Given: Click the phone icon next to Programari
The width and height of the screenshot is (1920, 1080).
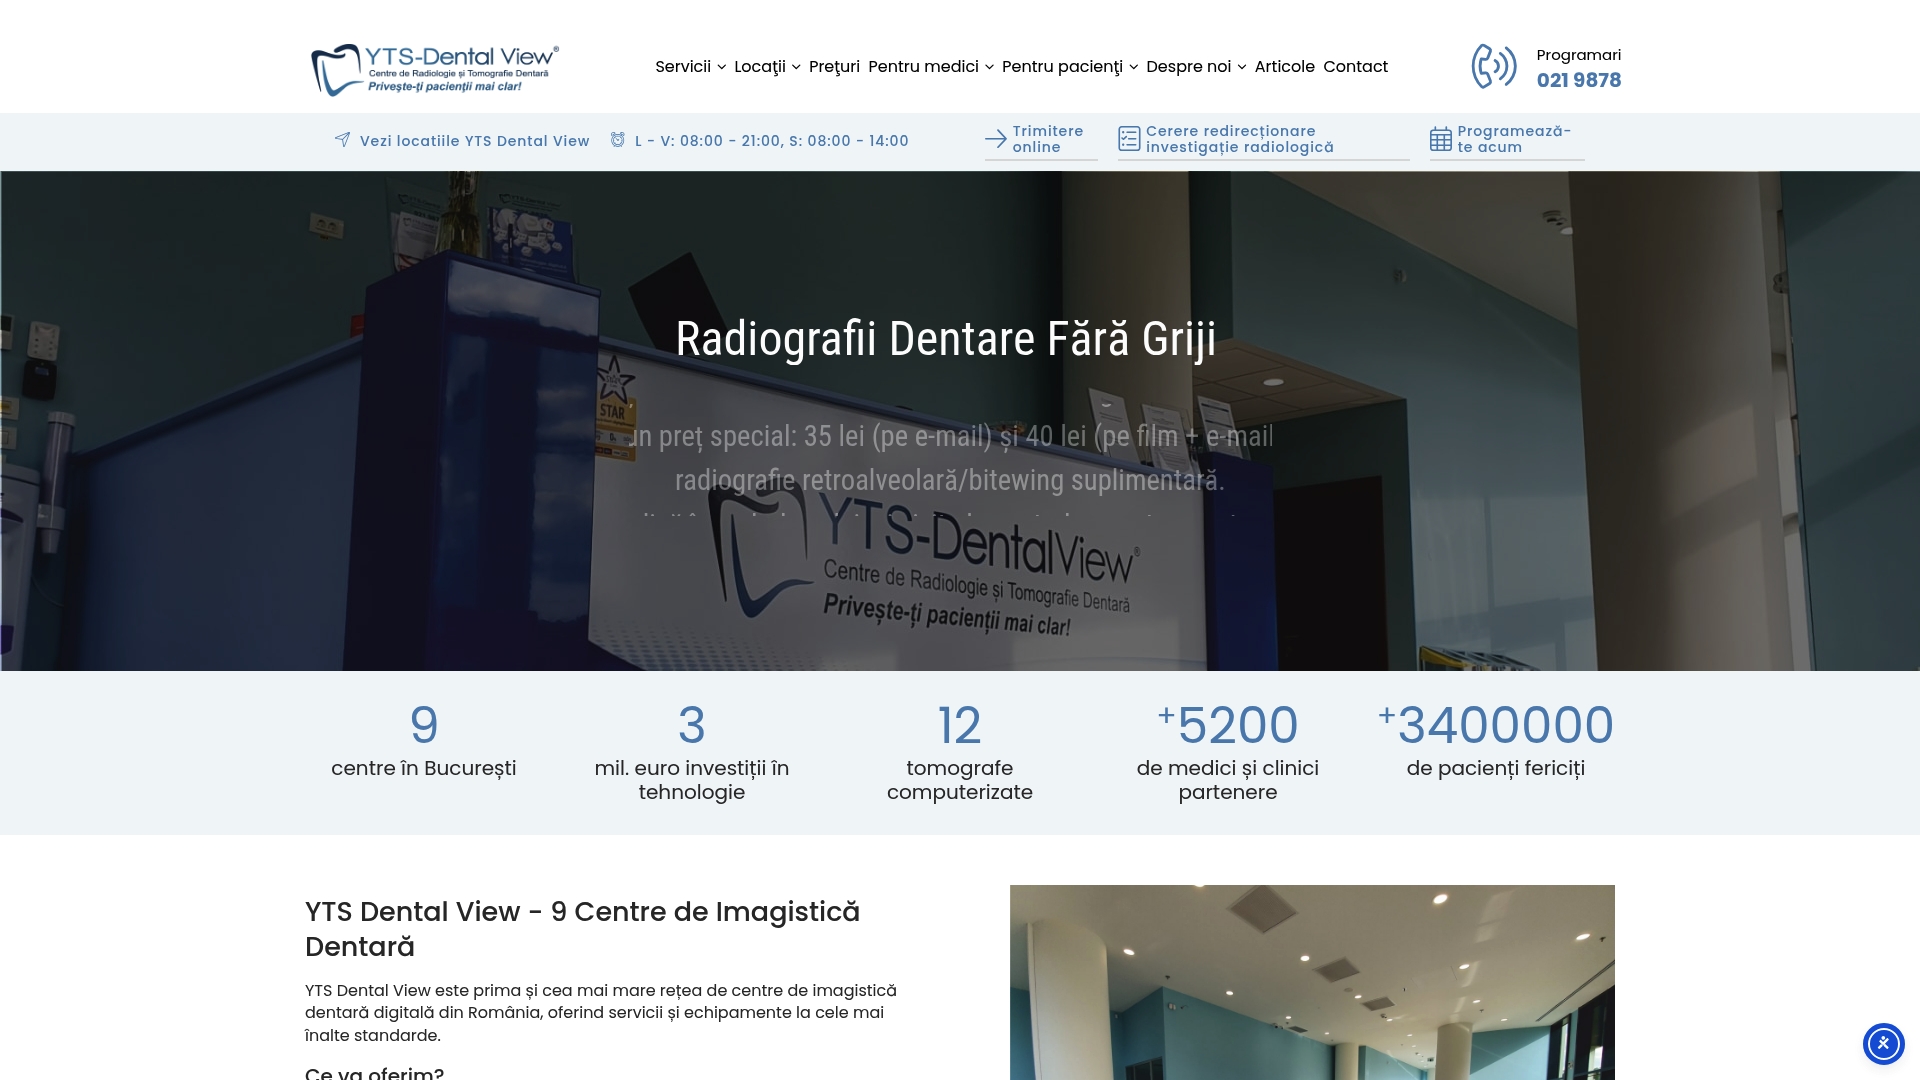Looking at the screenshot, I should click(1494, 66).
